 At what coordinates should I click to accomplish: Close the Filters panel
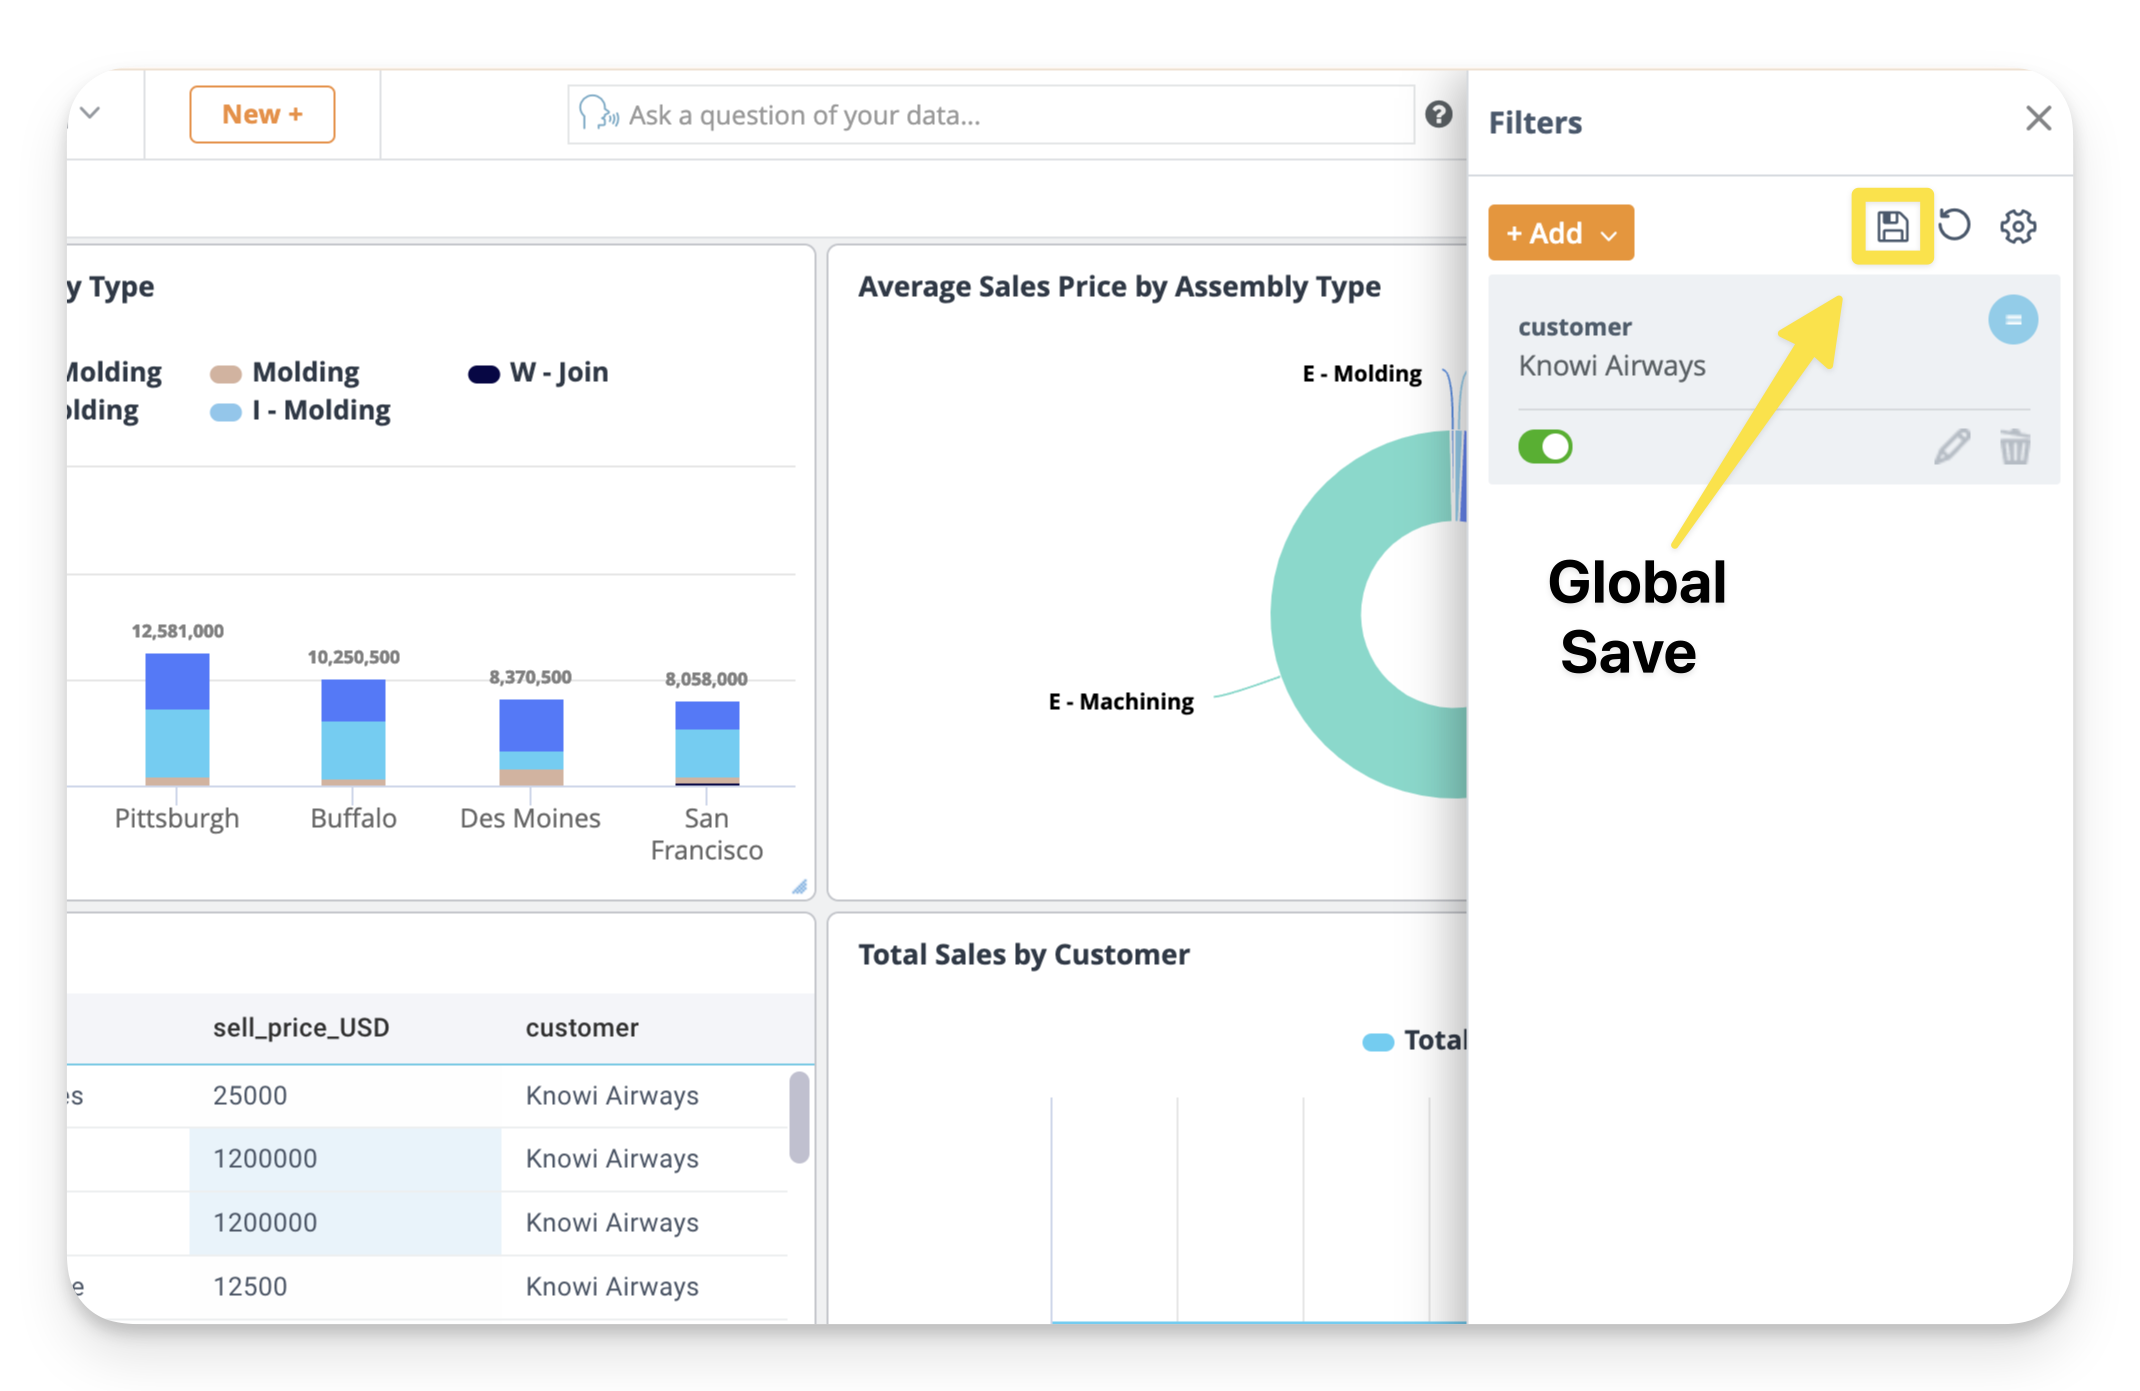2038,118
